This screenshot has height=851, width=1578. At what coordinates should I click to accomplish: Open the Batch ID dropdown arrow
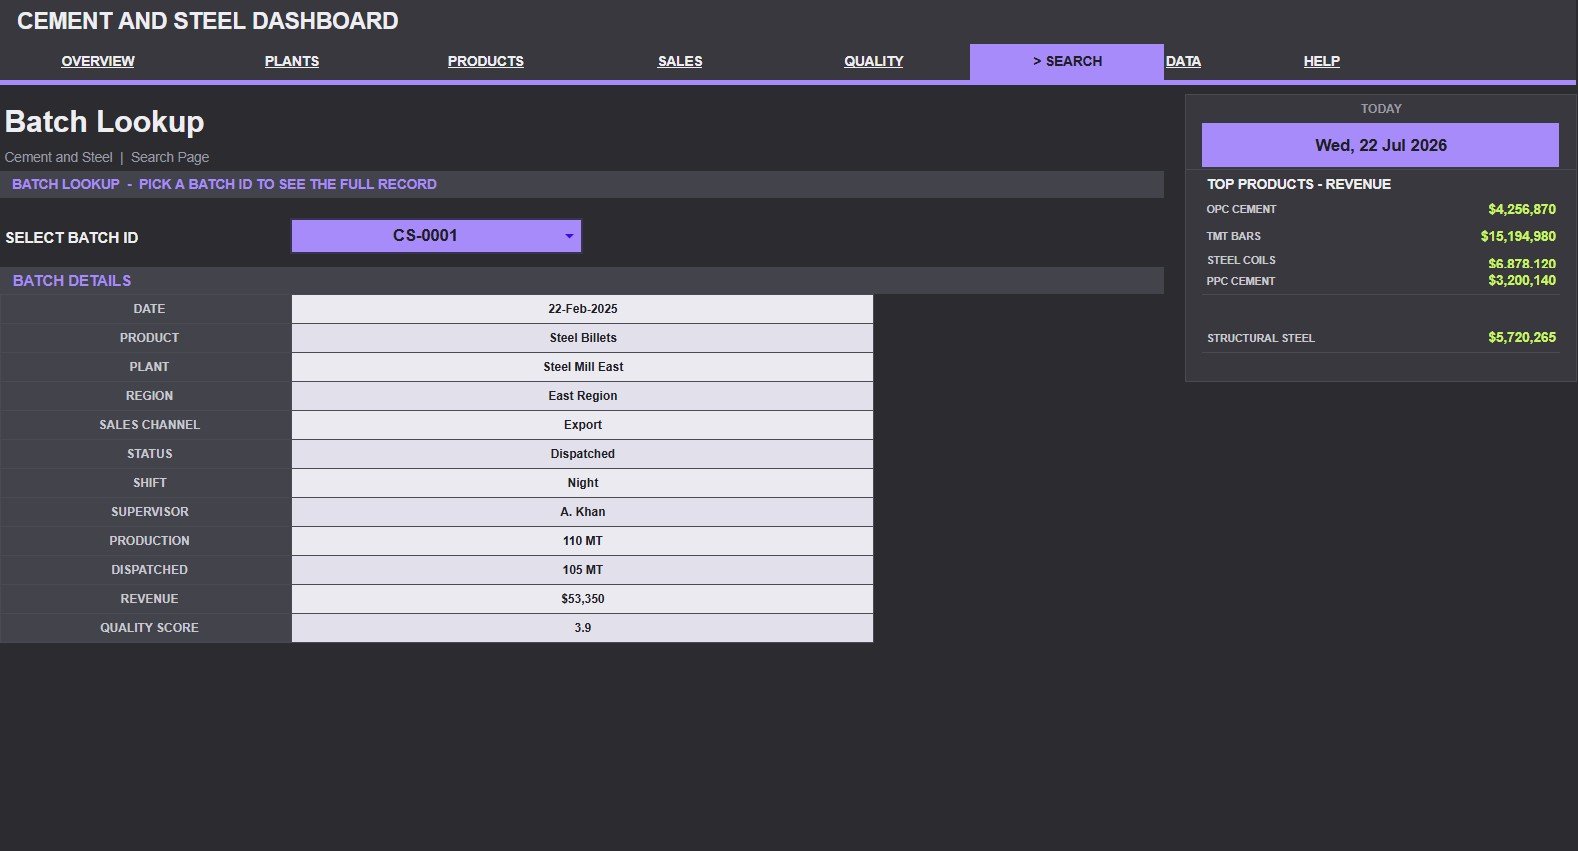[569, 237]
